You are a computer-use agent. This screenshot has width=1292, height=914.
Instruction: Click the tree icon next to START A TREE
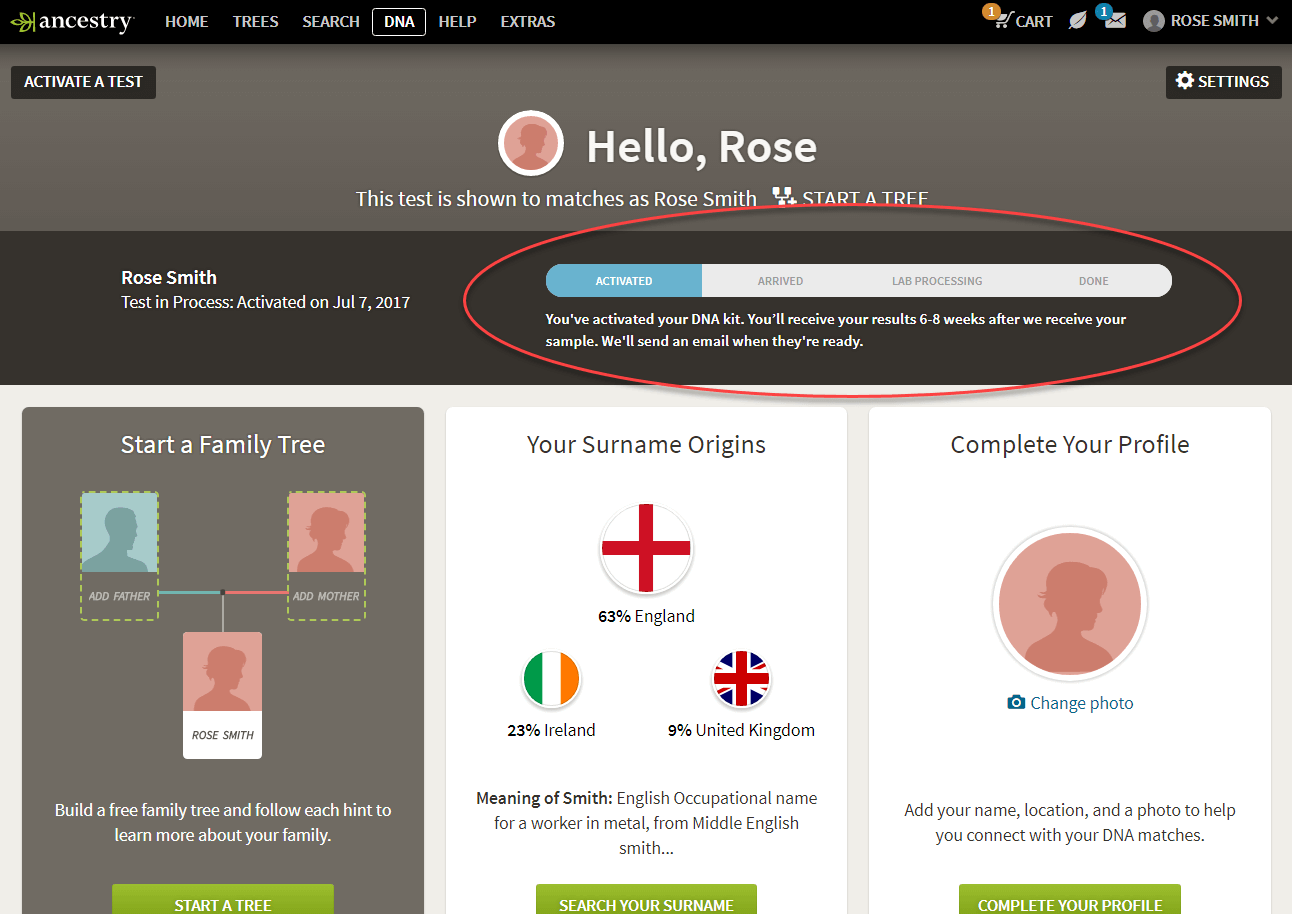click(783, 197)
